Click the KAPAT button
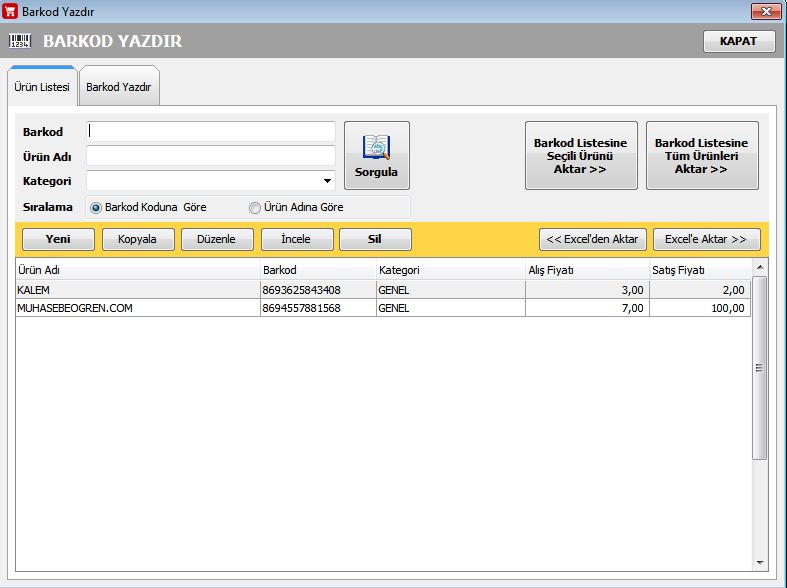 tap(739, 41)
